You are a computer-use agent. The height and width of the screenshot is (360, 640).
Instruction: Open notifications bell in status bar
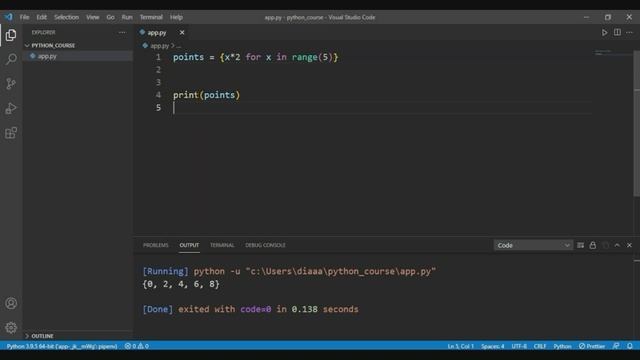pos(630,346)
